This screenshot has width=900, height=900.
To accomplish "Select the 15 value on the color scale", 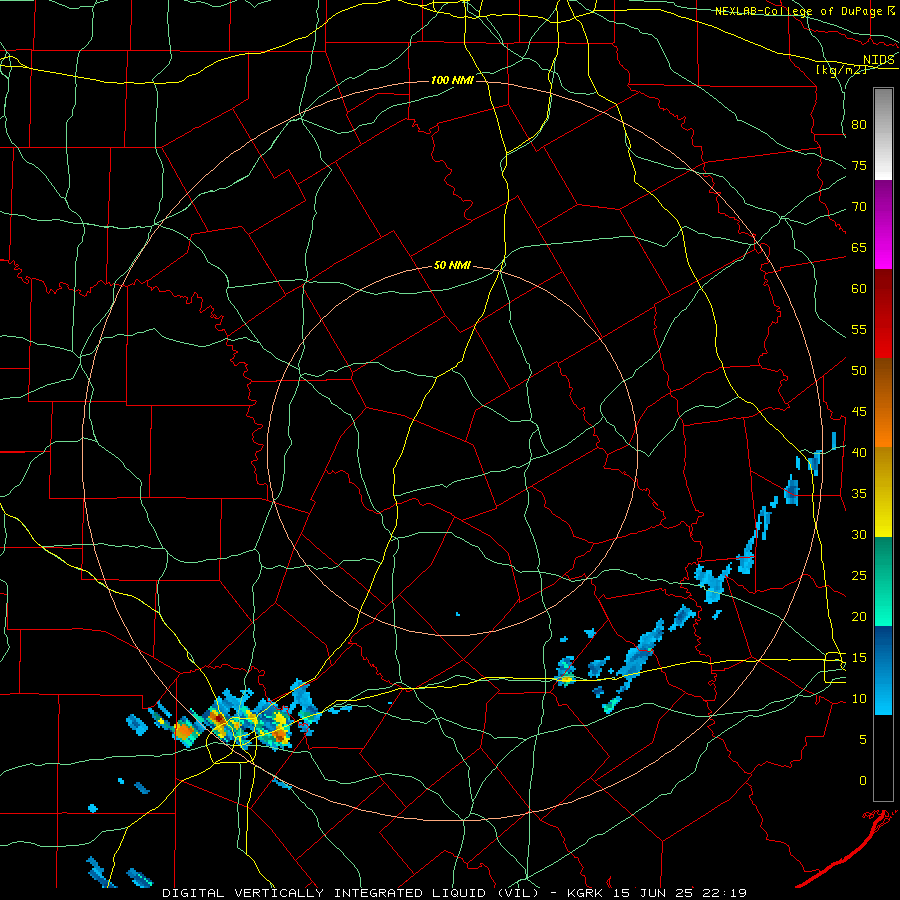I will [859, 658].
